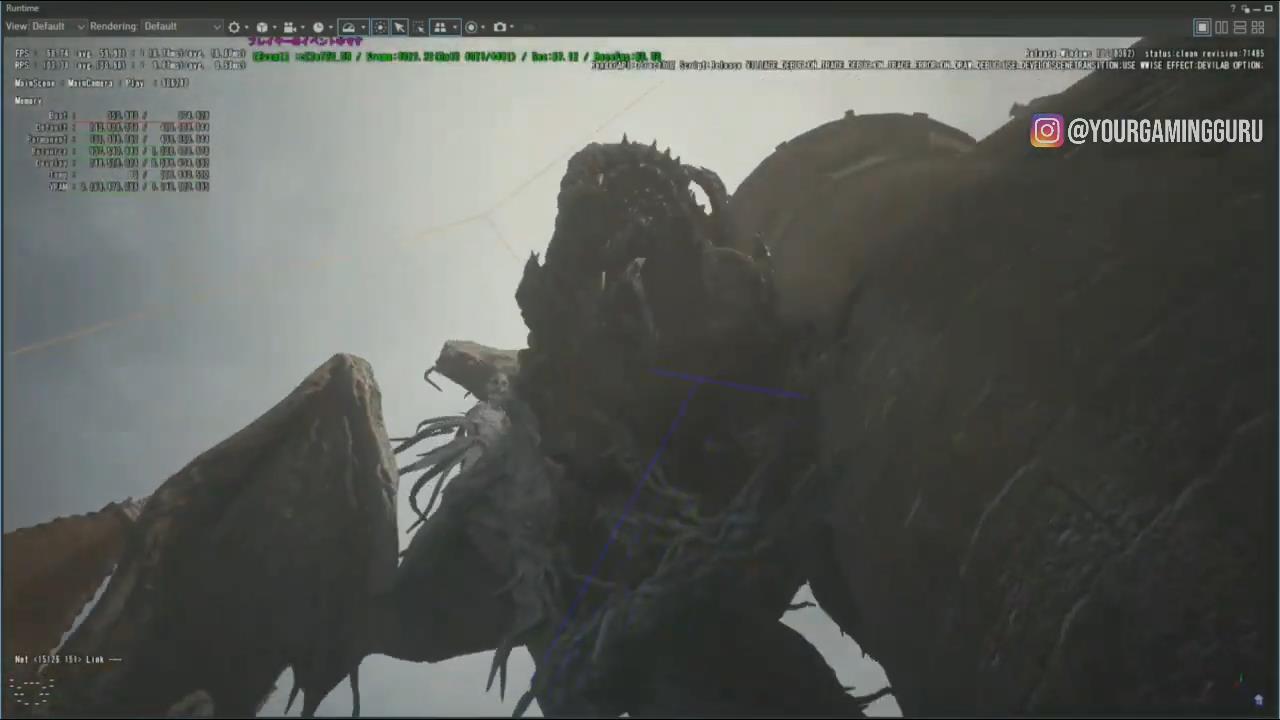Expand the binoculars view dropdown arrow
The image size is (1280, 720).
click(x=455, y=27)
